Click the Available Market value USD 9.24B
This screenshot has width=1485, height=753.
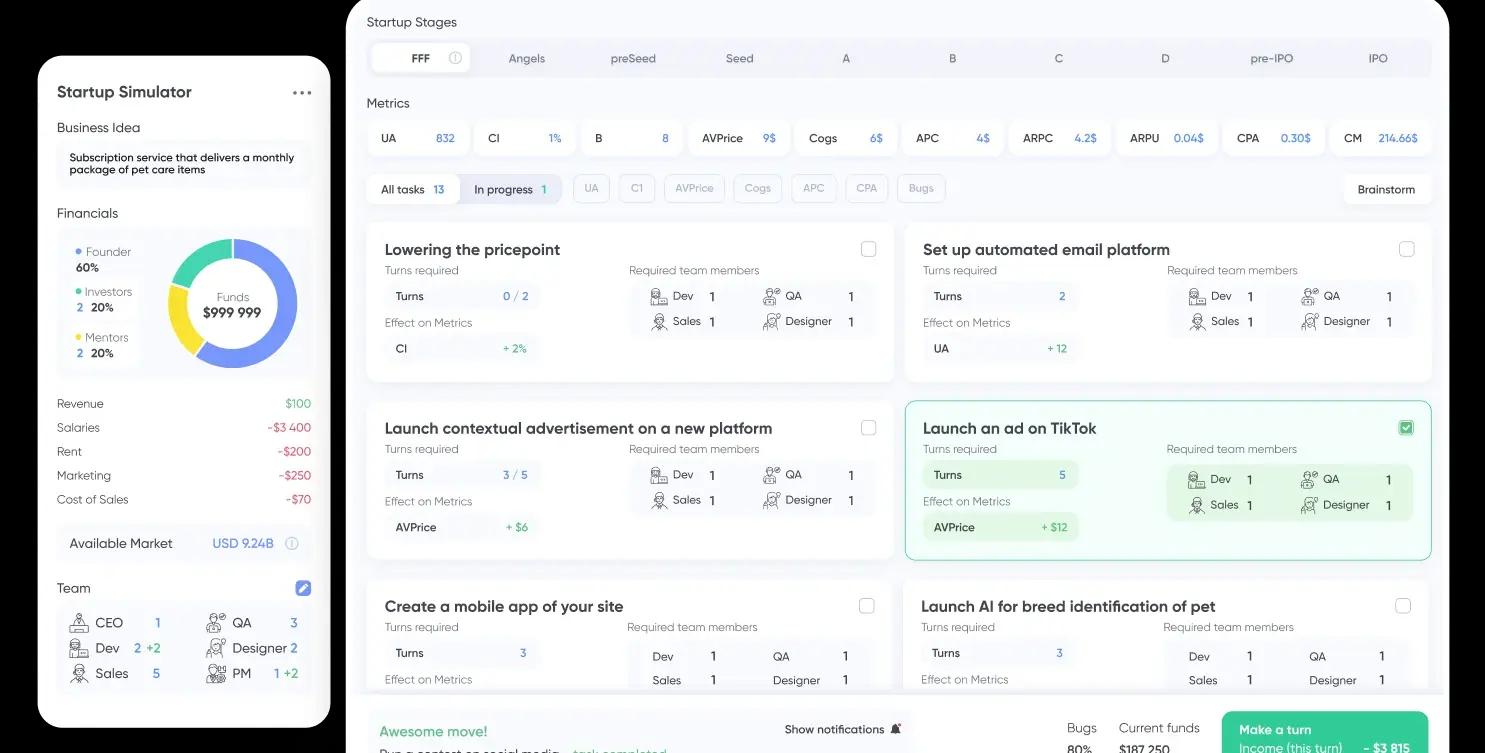point(243,544)
